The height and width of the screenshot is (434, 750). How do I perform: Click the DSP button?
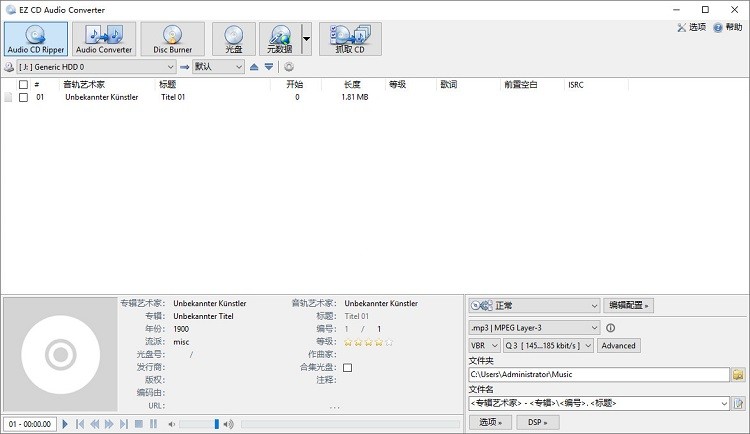coord(536,422)
